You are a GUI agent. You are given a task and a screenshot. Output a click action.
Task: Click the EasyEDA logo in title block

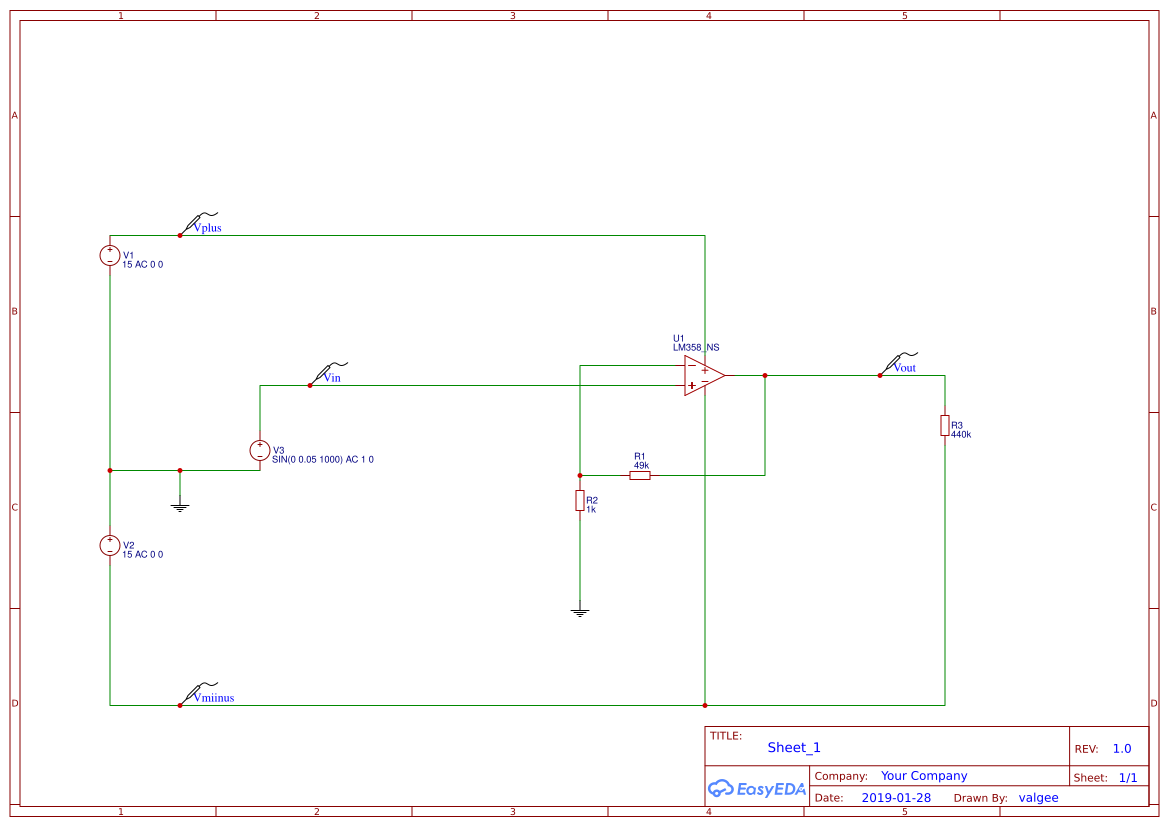point(756,788)
